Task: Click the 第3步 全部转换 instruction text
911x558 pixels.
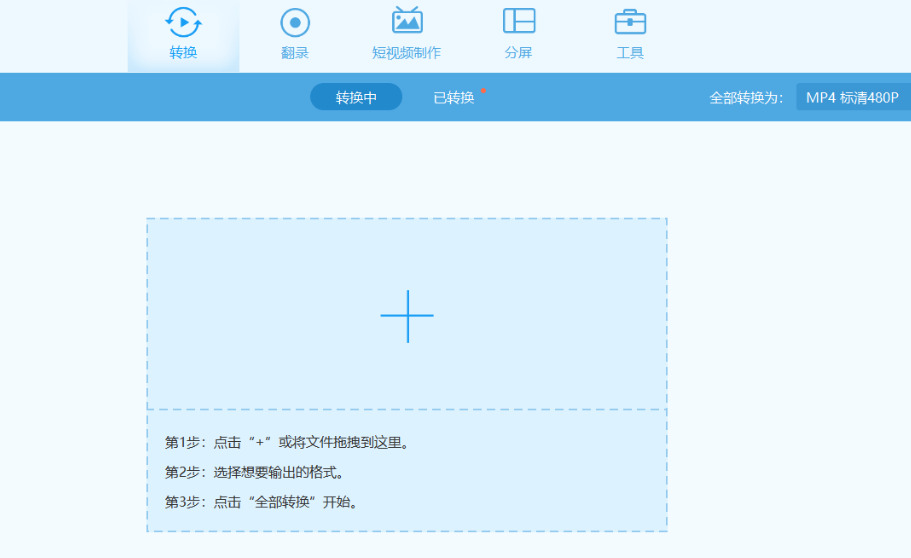Action: coord(262,502)
